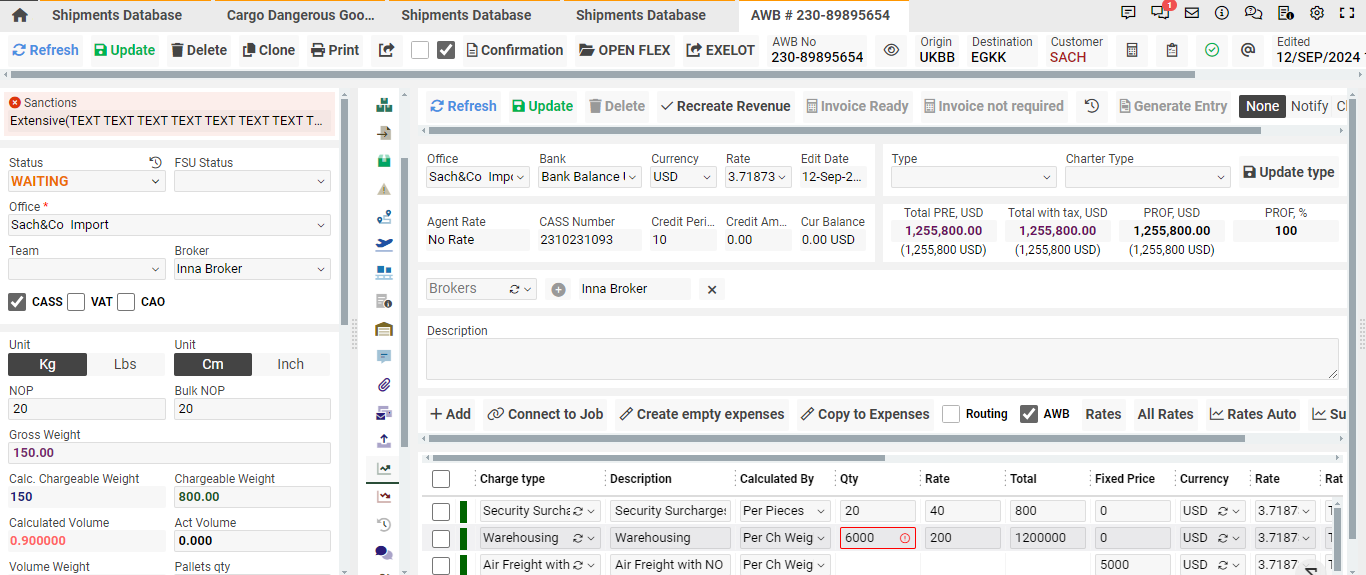Open the mail envelope icon
1366x575 pixels.
1191,13
